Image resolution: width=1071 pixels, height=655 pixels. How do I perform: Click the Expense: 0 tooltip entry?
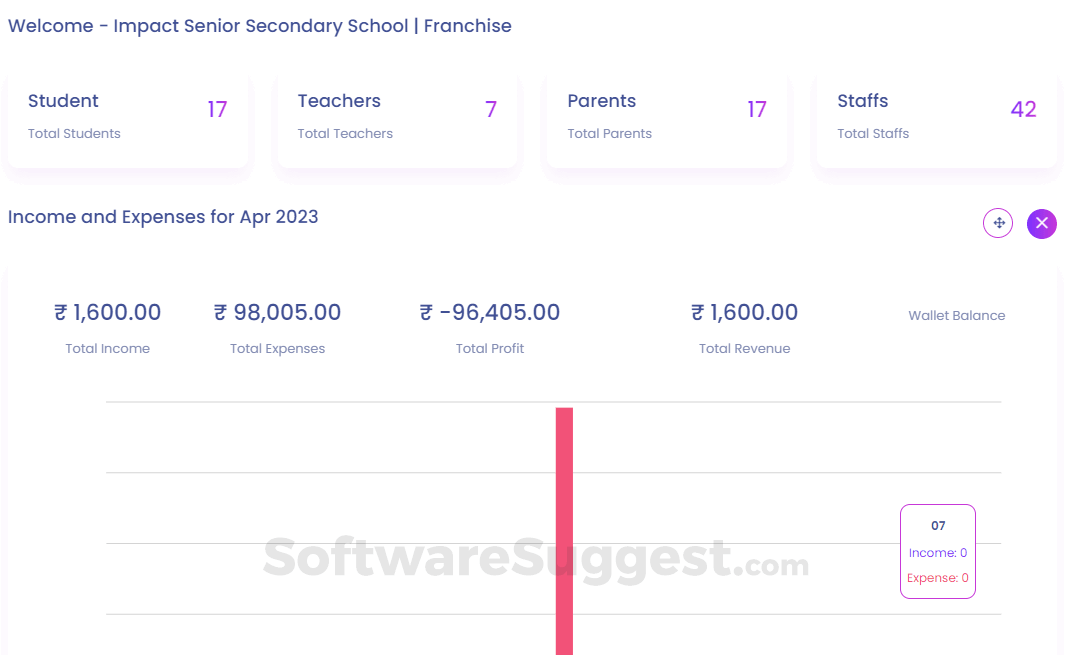(x=937, y=577)
